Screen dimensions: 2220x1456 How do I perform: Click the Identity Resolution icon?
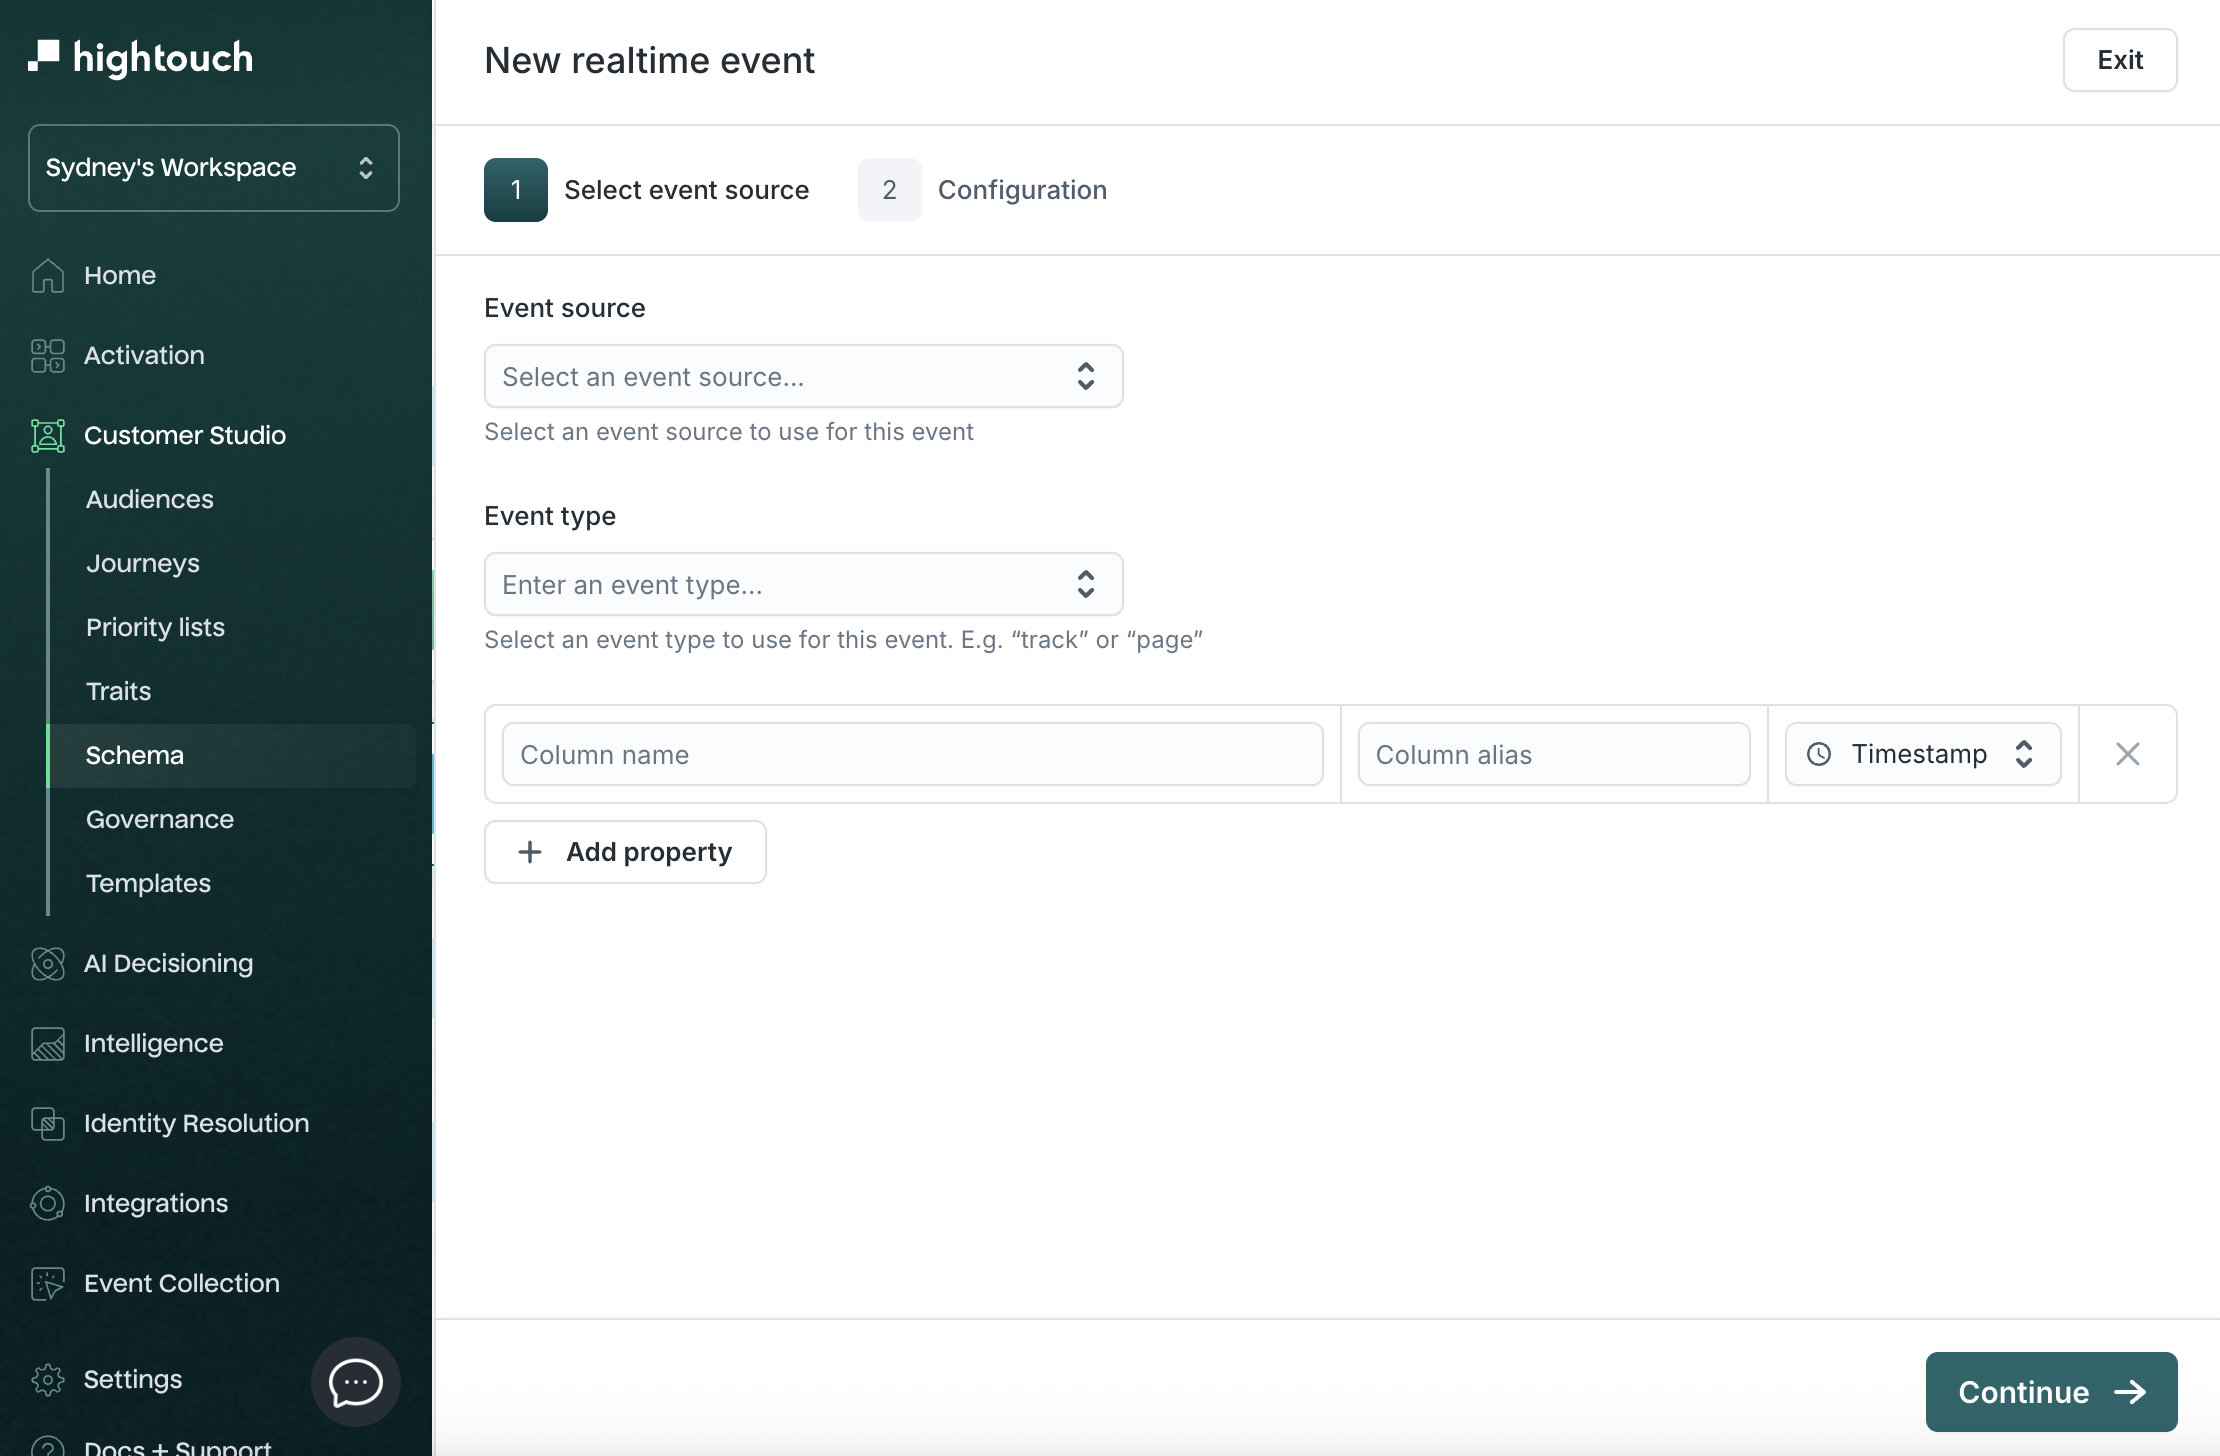coord(47,1123)
